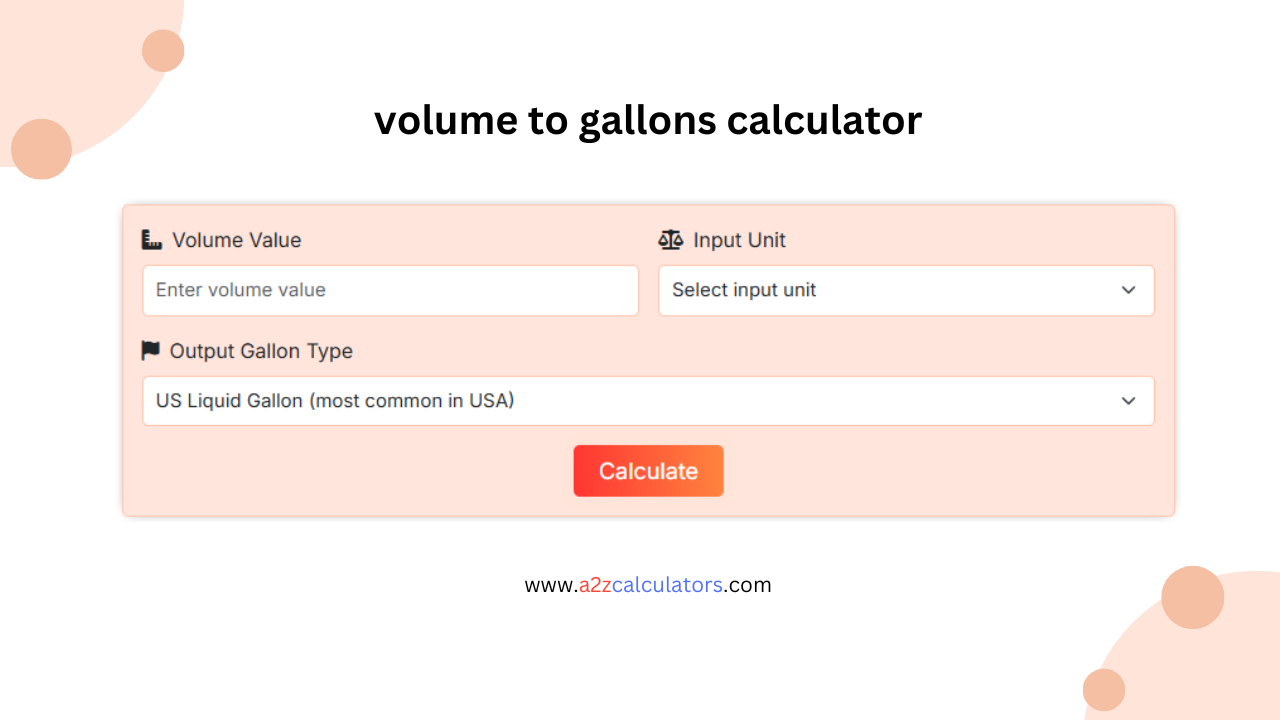Open the a2zcalculators website link
The height and width of the screenshot is (720, 1280).
click(650, 585)
